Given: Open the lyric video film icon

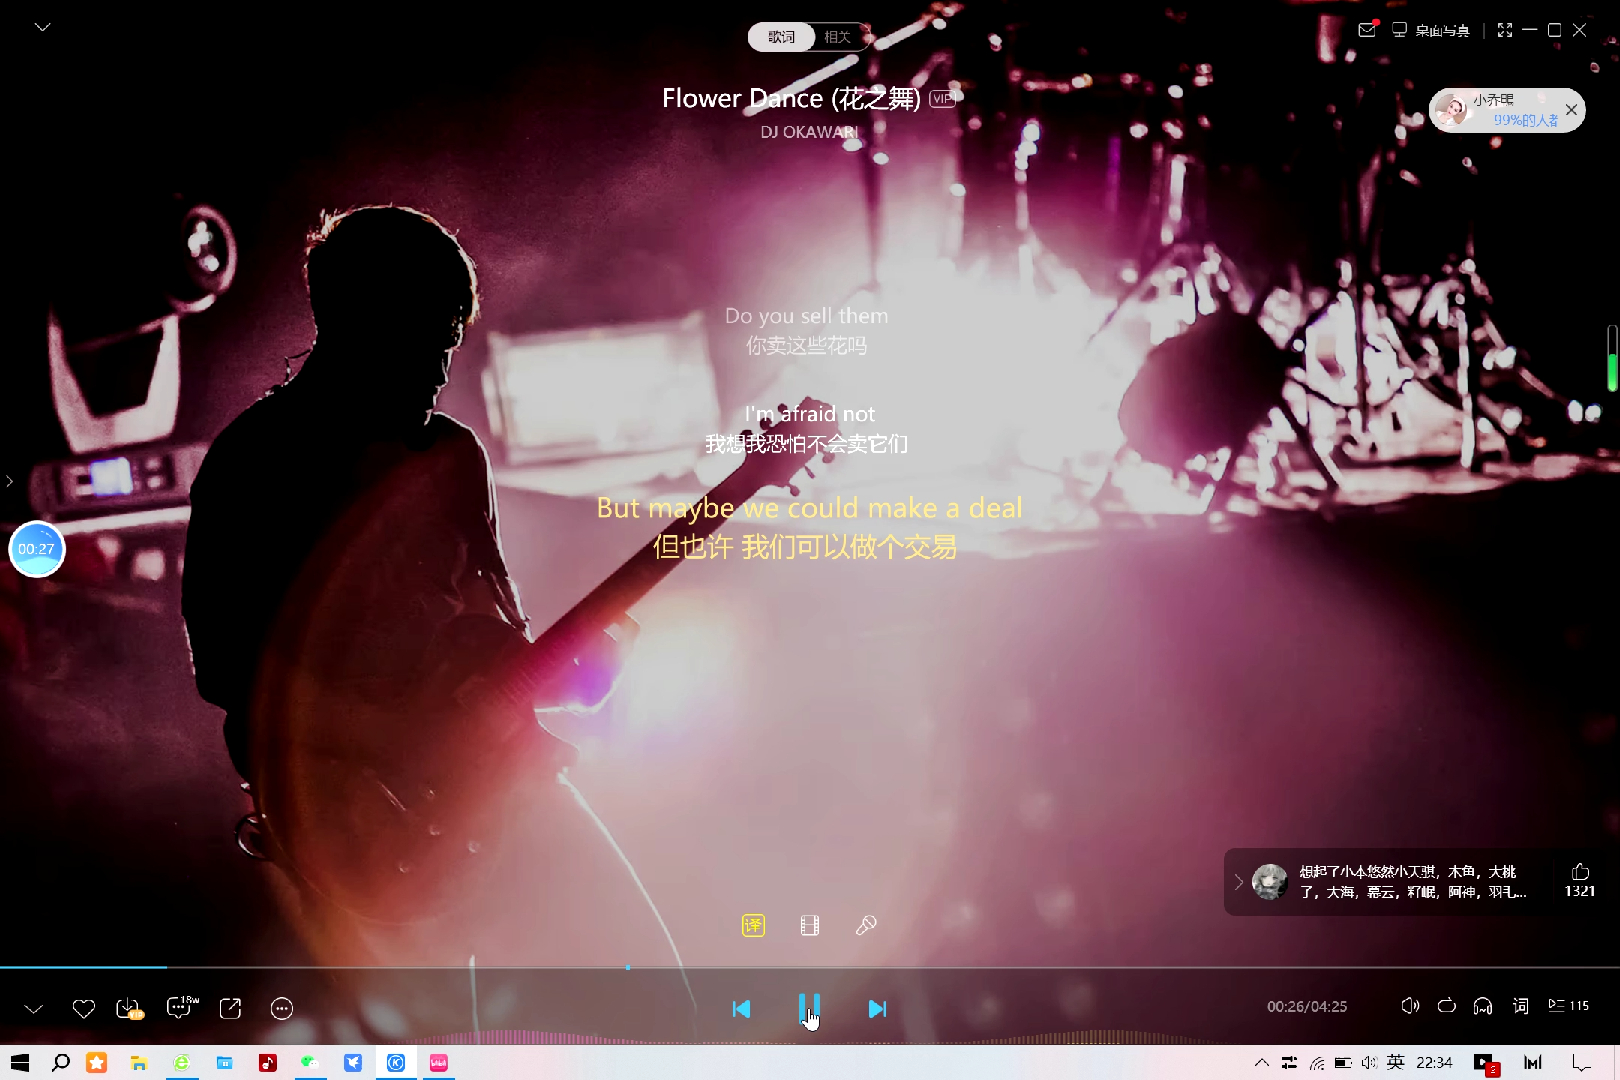Looking at the screenshot, I should [810, 926].
